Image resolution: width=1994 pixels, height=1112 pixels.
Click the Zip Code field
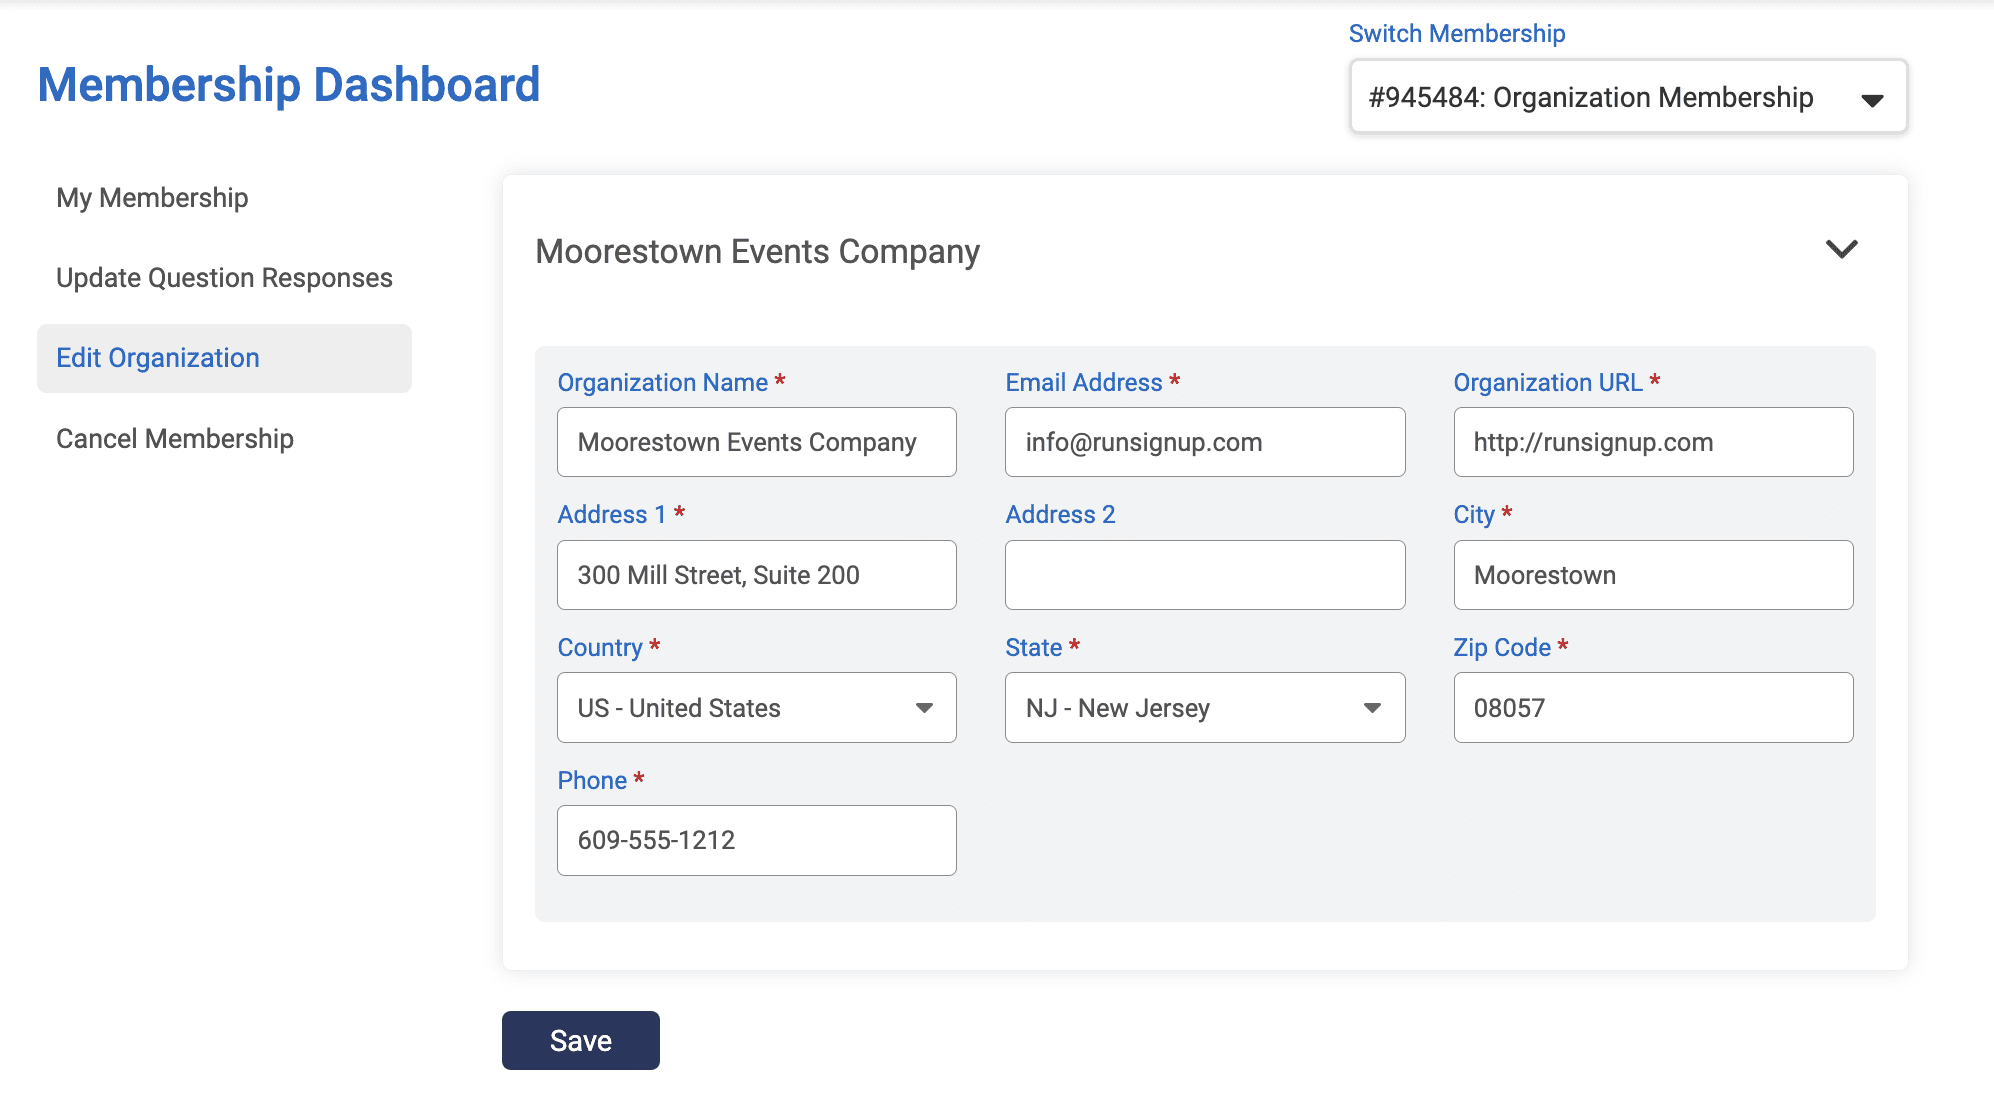1652,708
